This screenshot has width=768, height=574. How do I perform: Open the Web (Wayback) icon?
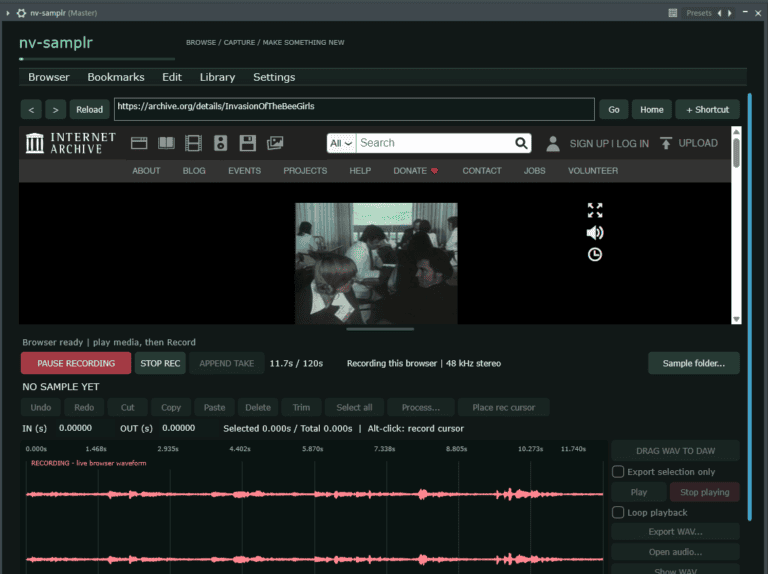point(139,143)
